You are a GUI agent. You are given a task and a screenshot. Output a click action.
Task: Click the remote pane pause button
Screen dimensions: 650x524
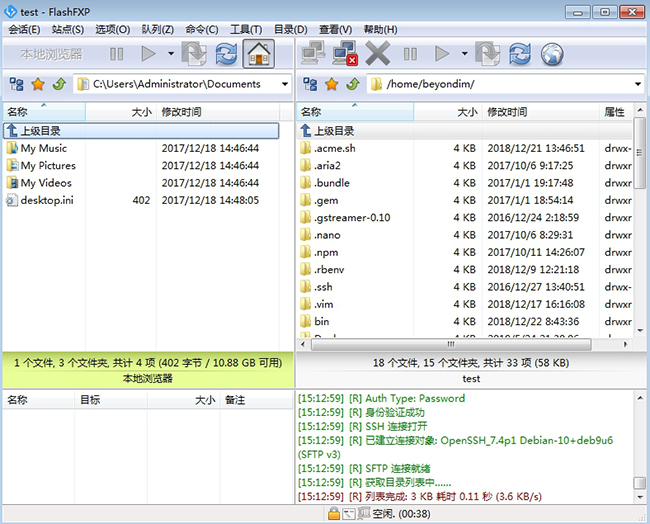pyautogui.click(x=410, y=54)
